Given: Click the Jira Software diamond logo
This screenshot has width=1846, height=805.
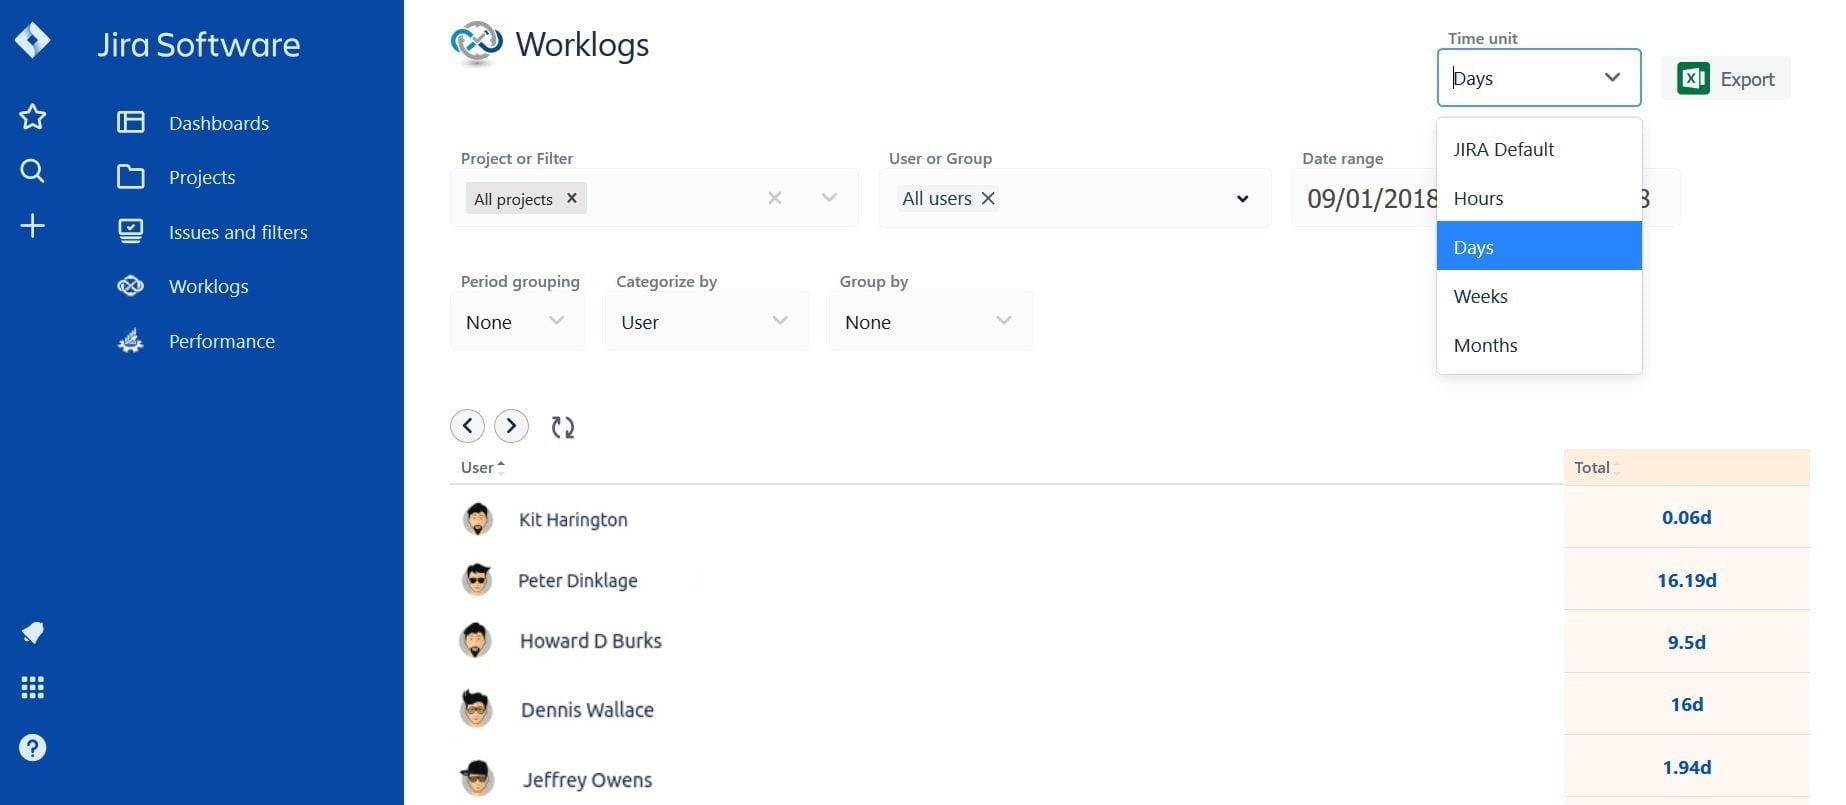Looking at the screenshot, I should pyautogui.click(x=33, y=41).
